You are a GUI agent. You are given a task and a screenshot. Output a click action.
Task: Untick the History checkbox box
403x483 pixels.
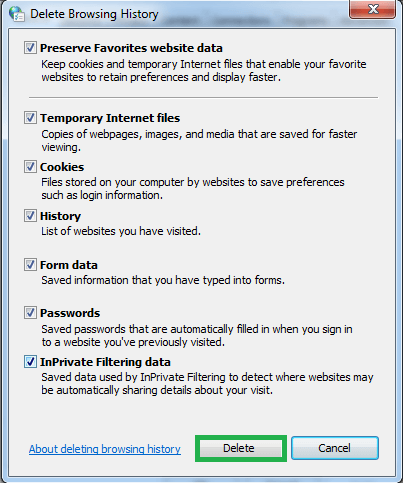click(30, 216)
